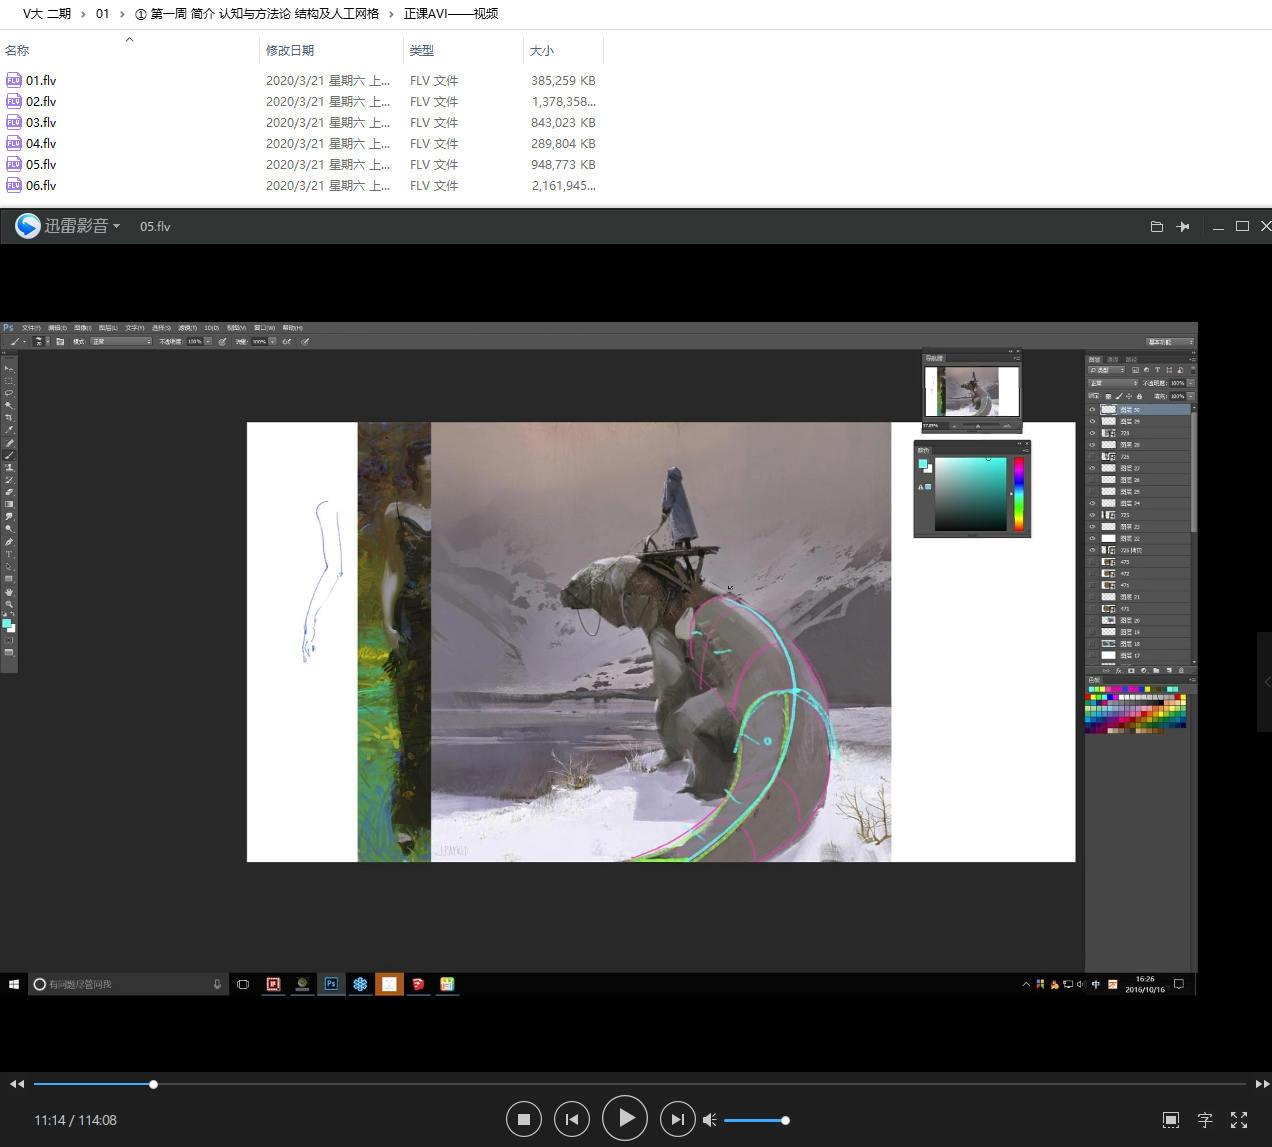
Task: Skip to the previous video
Action: coord(571,1119)
